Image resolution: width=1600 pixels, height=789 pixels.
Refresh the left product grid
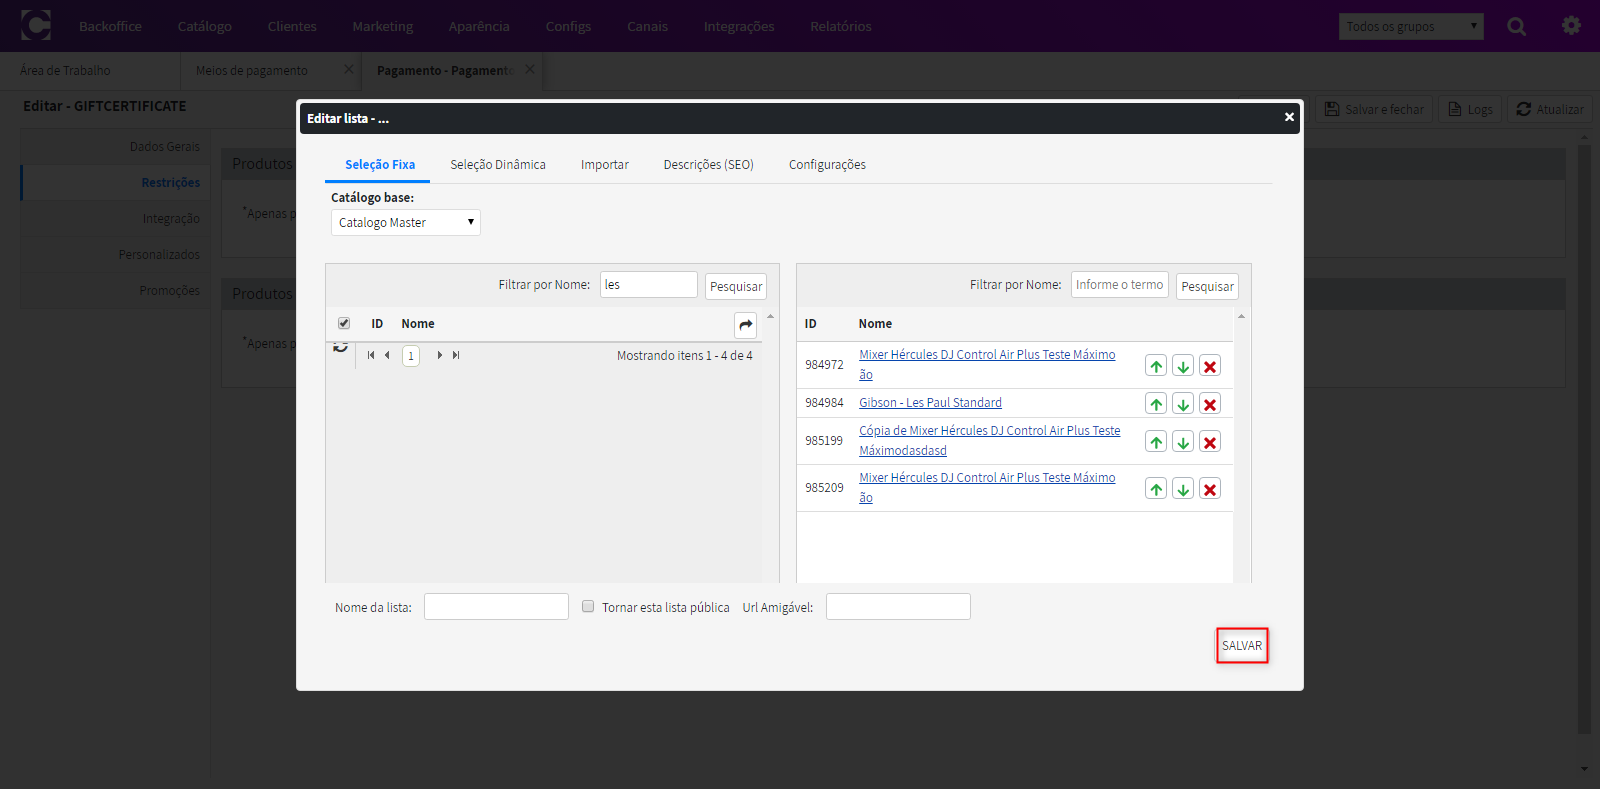(x=341, y=347)
